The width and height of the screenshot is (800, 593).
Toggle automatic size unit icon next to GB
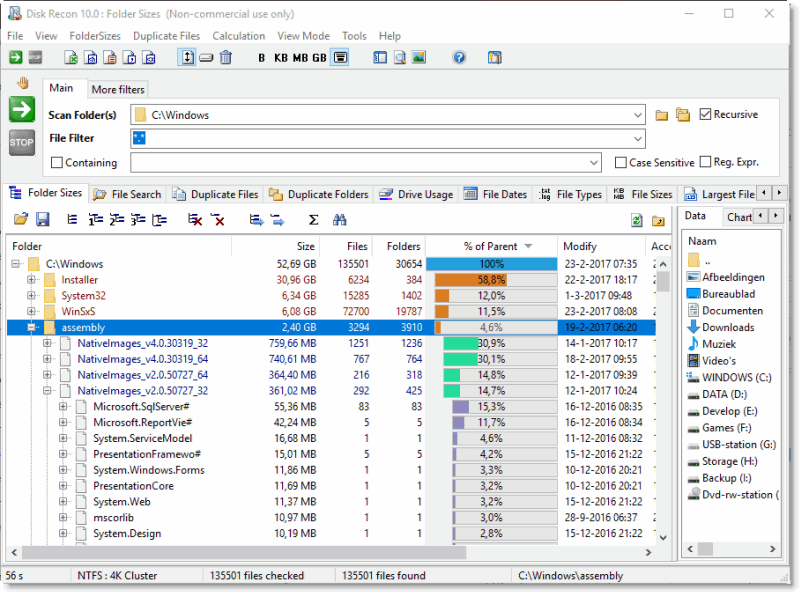340,58
